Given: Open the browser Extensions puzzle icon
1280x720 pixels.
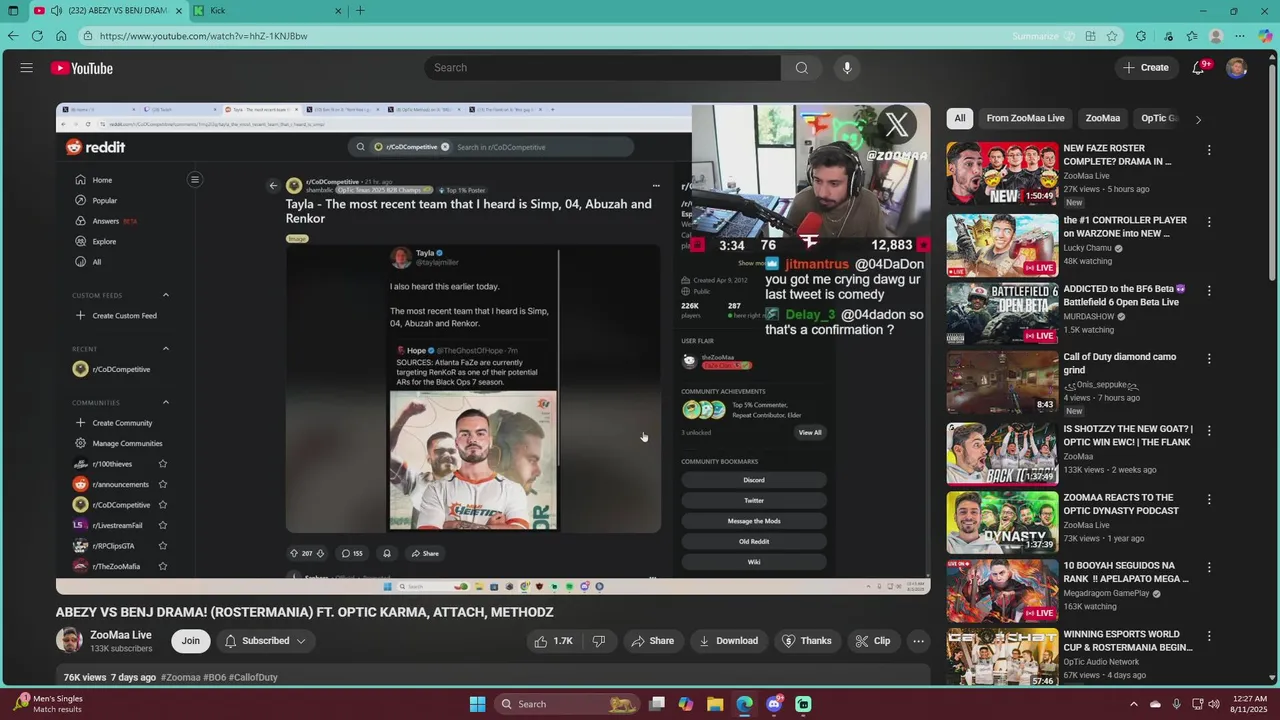Looking at the screenshot, I should coord(1141,36).
